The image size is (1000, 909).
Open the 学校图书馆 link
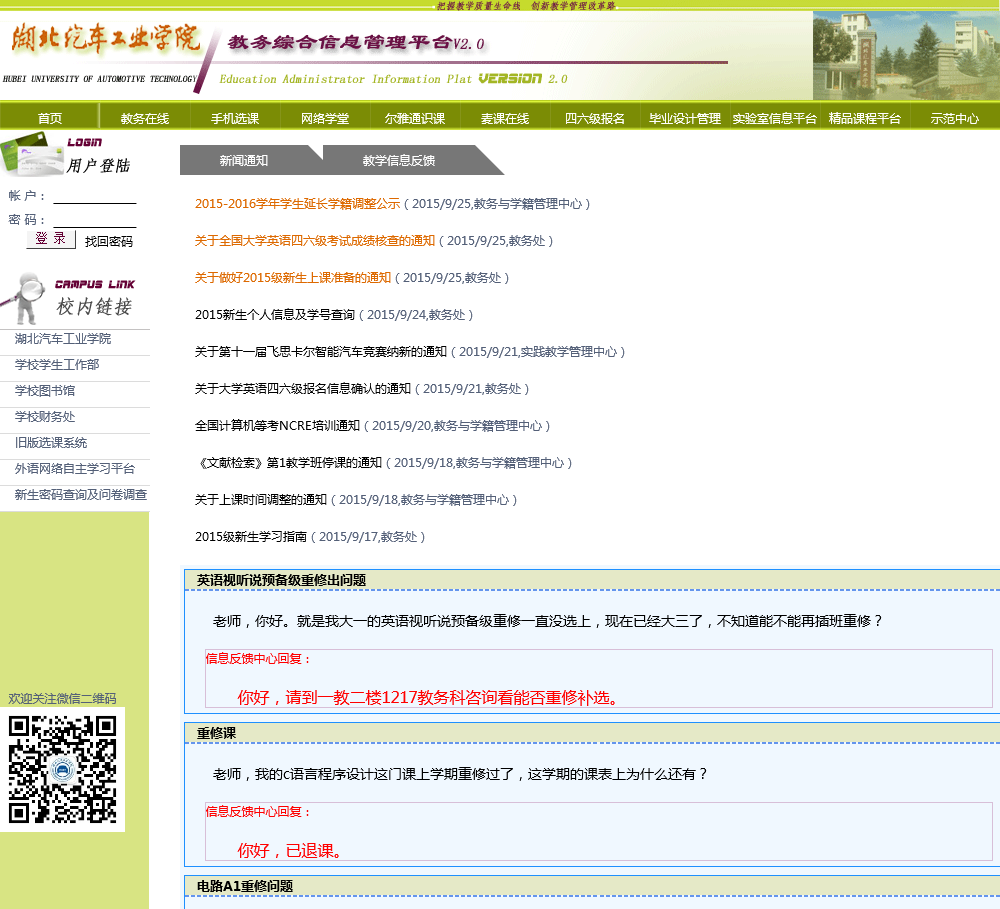tap(45, 391)
